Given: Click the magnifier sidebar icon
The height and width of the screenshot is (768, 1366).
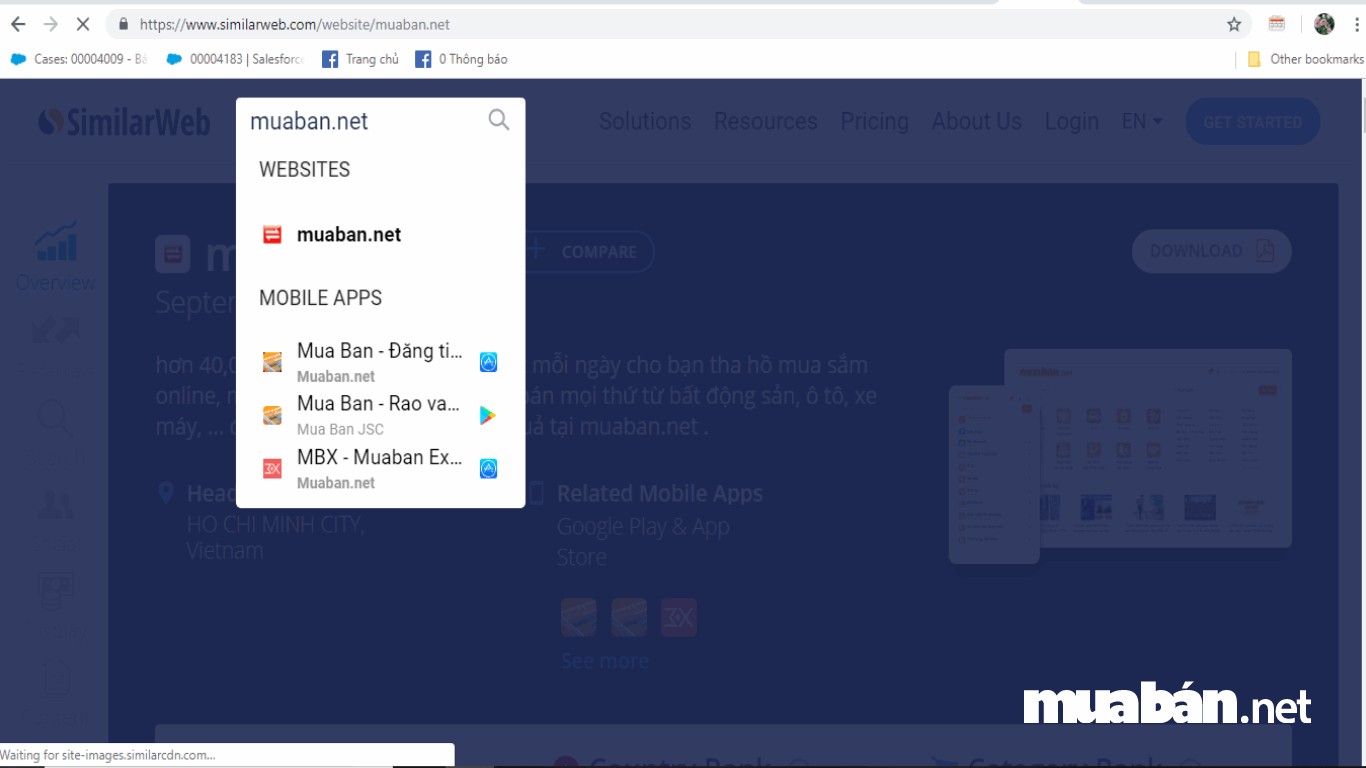Looking at the screenshot, I should point(55,420).
